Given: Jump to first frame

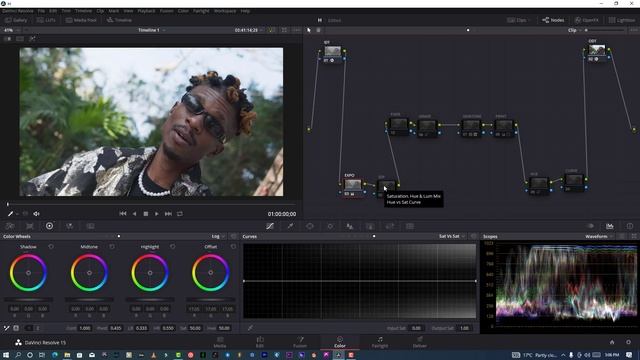Looking at the screenshot, I should 122,213.
